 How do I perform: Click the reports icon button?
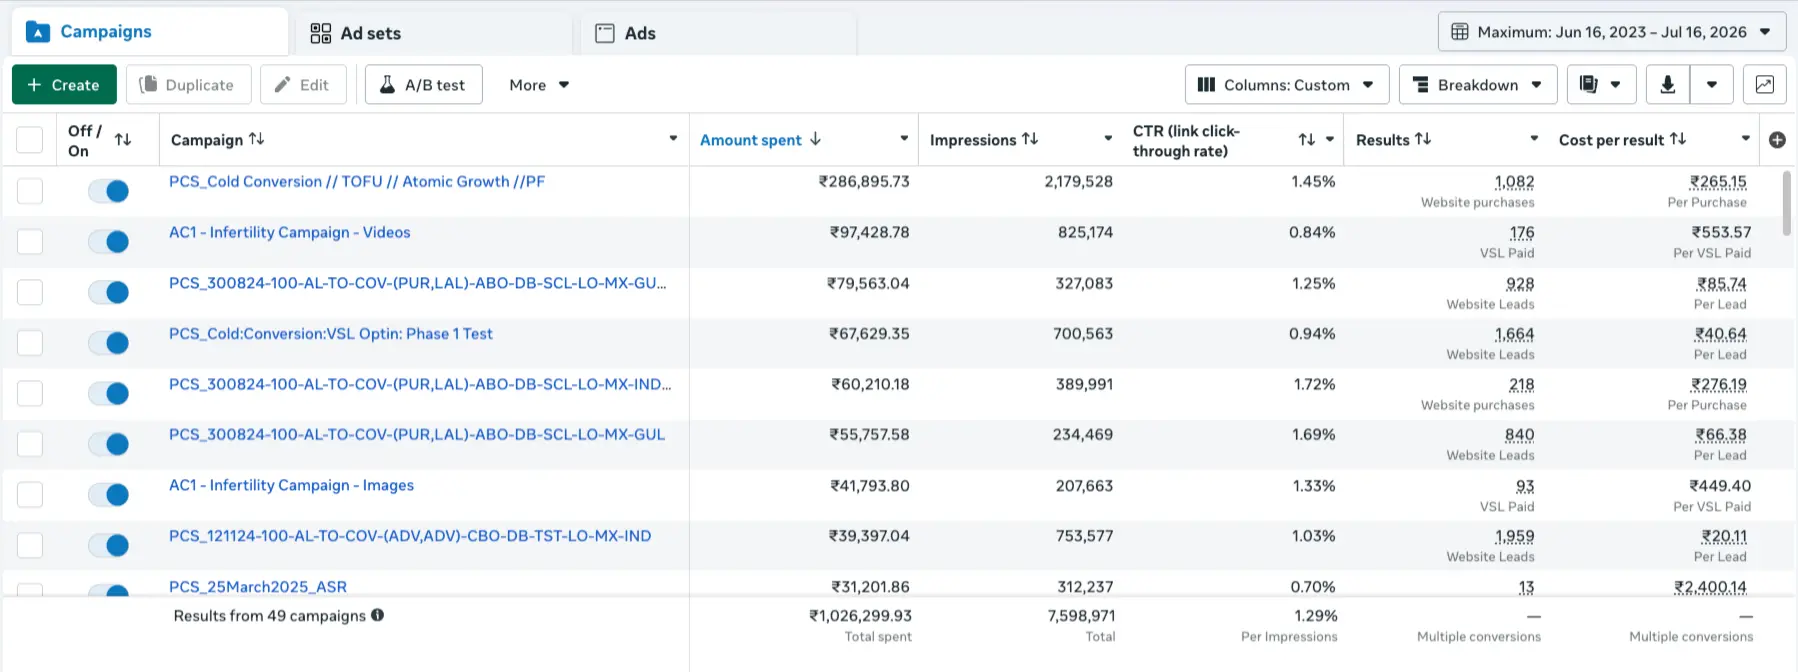tap(1601, 85)
